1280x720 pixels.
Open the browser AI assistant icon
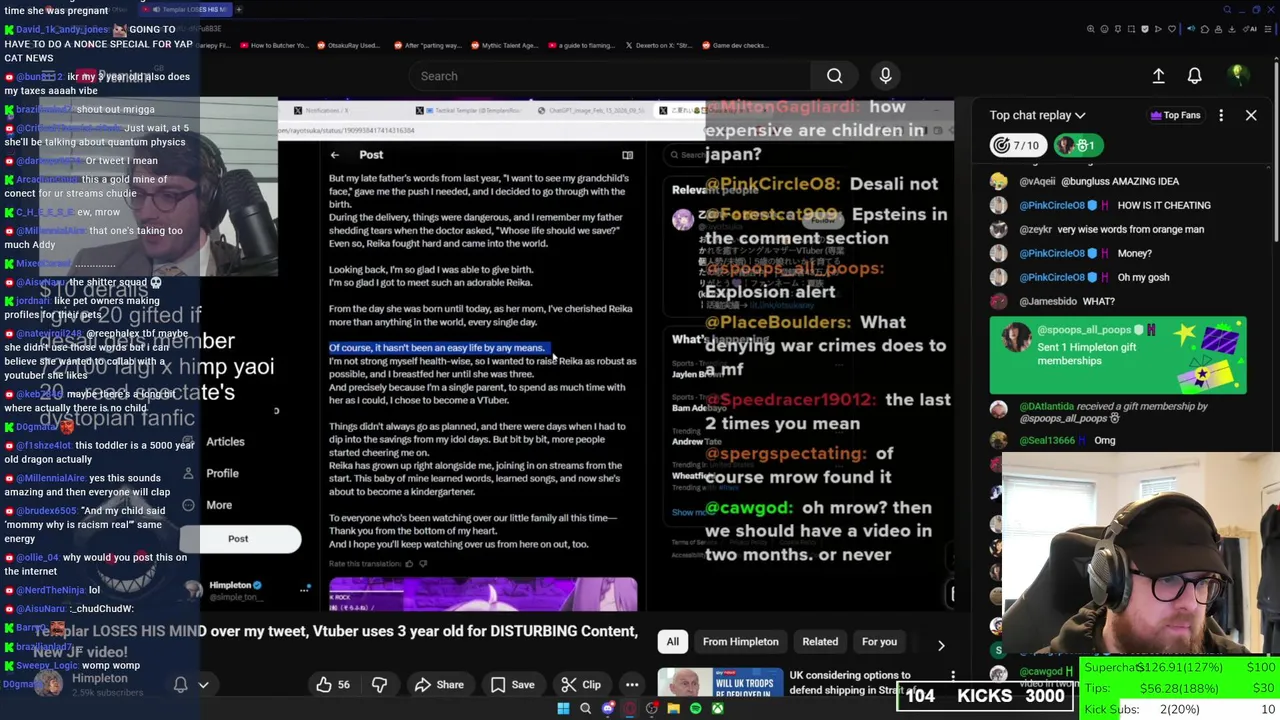point(1251,29)
